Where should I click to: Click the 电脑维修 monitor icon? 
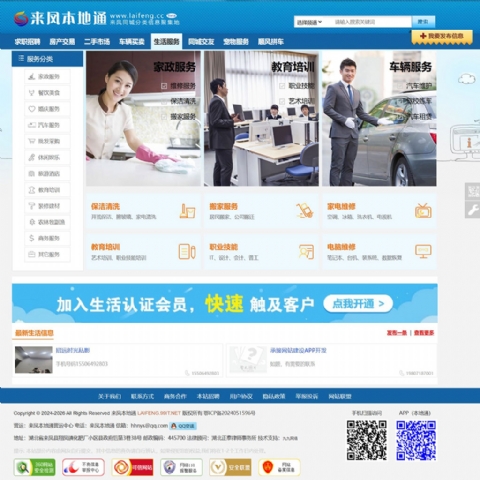coord(423,251)
